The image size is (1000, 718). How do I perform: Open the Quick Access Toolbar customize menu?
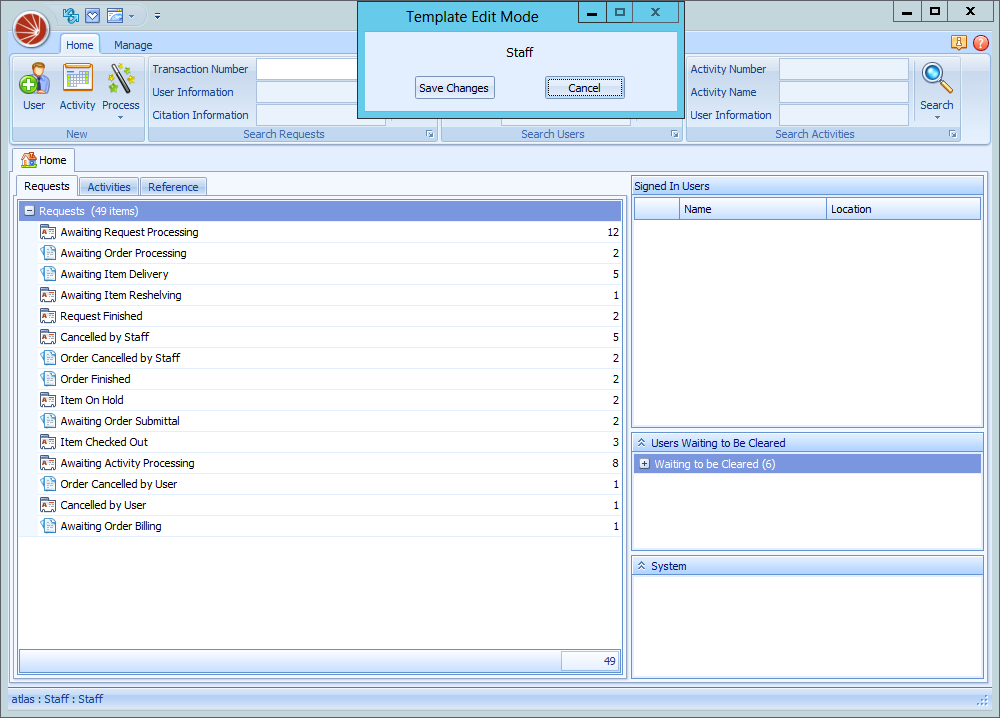[x=157, y=16]
